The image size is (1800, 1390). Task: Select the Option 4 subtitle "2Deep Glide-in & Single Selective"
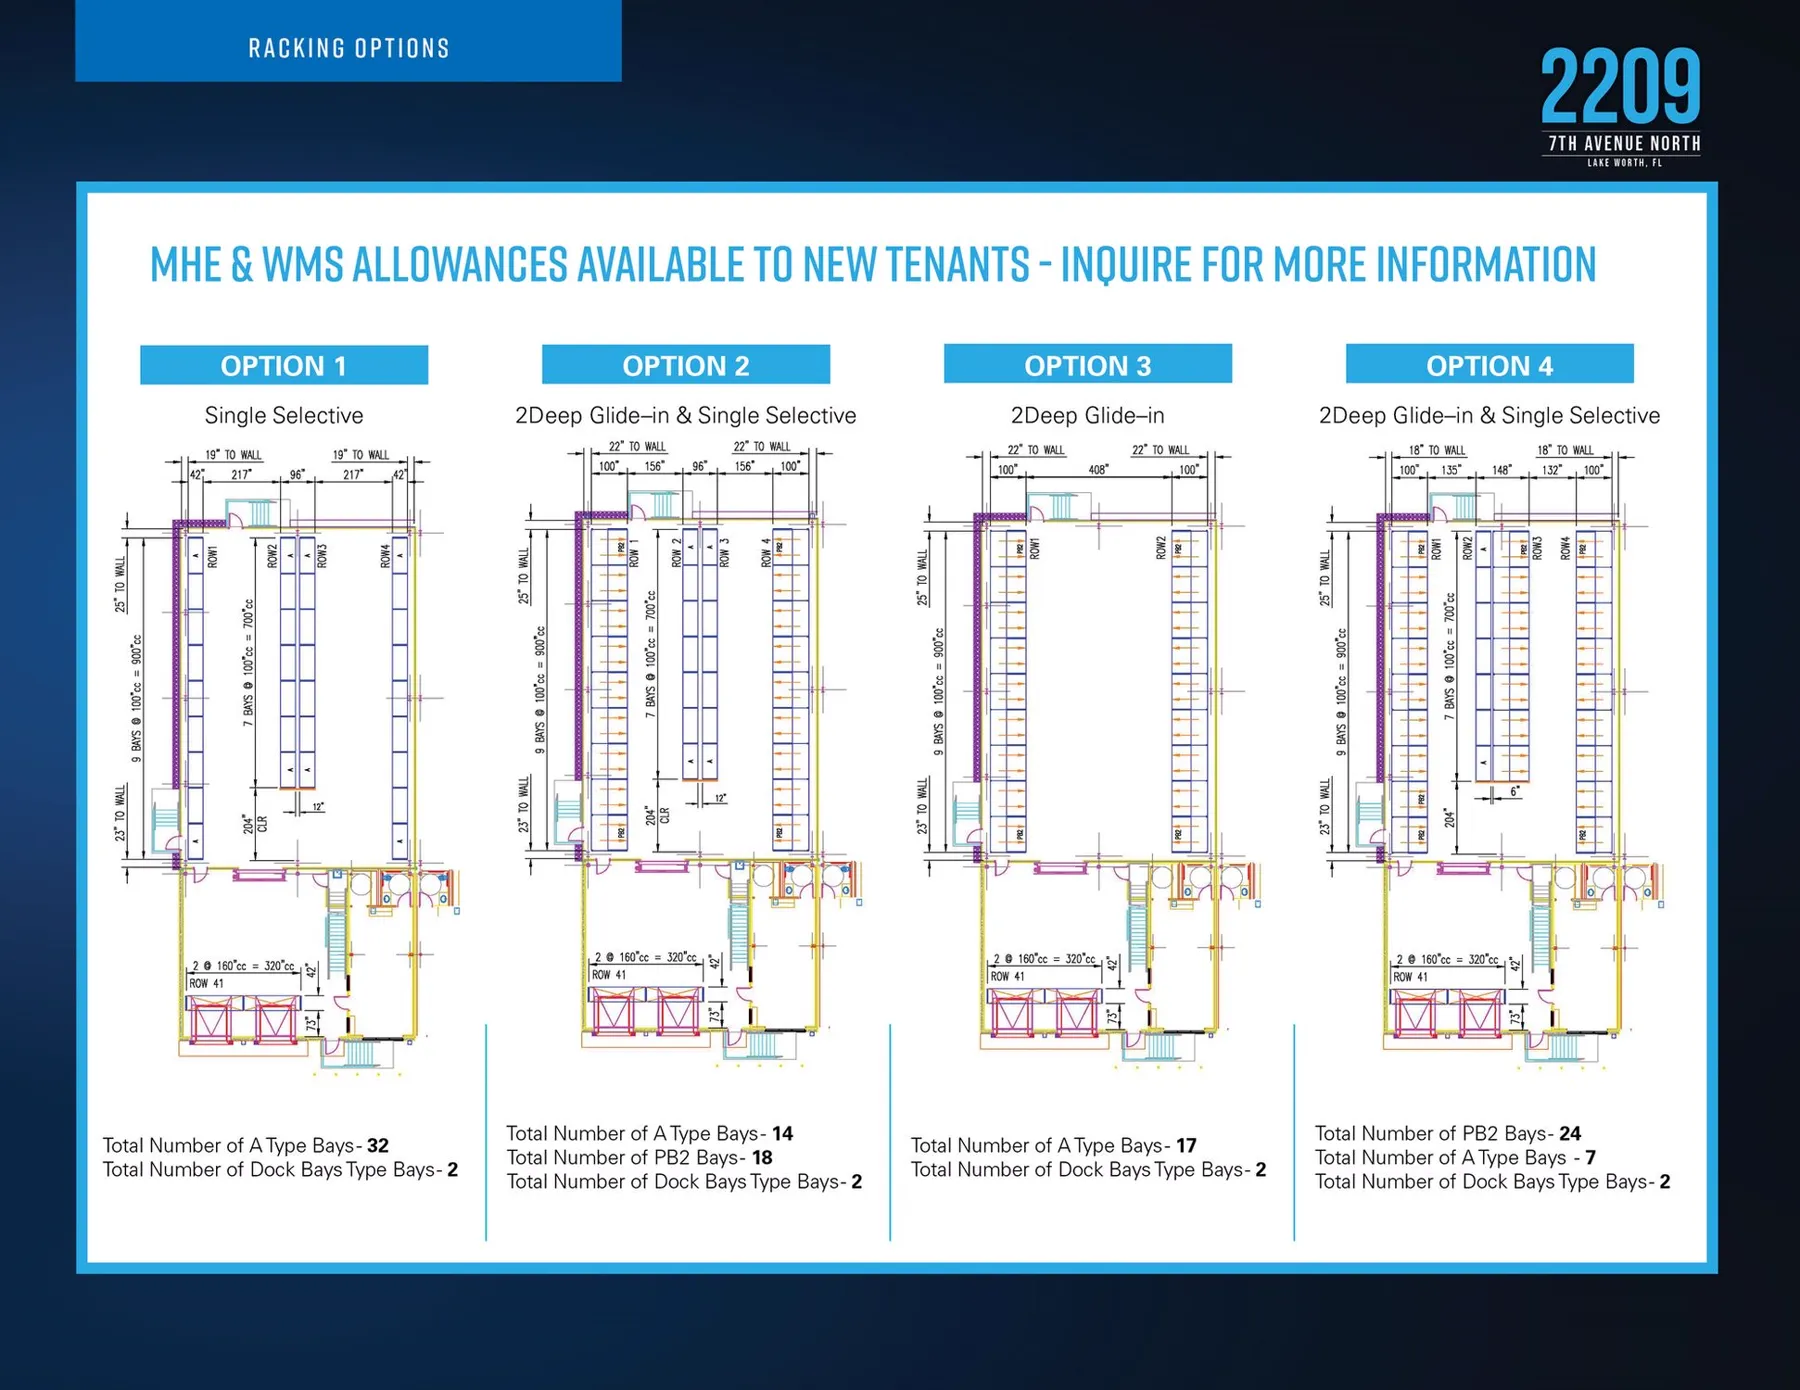tap(1490, 415)
